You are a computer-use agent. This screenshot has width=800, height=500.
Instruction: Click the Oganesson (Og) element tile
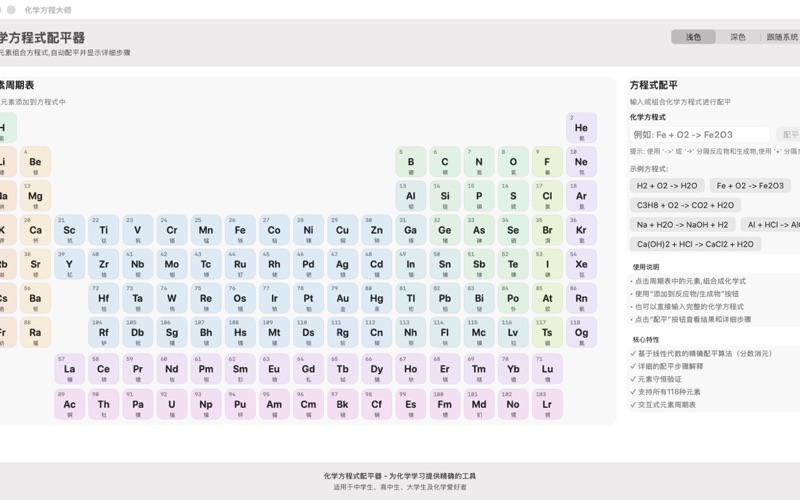(x=581, y=333)
